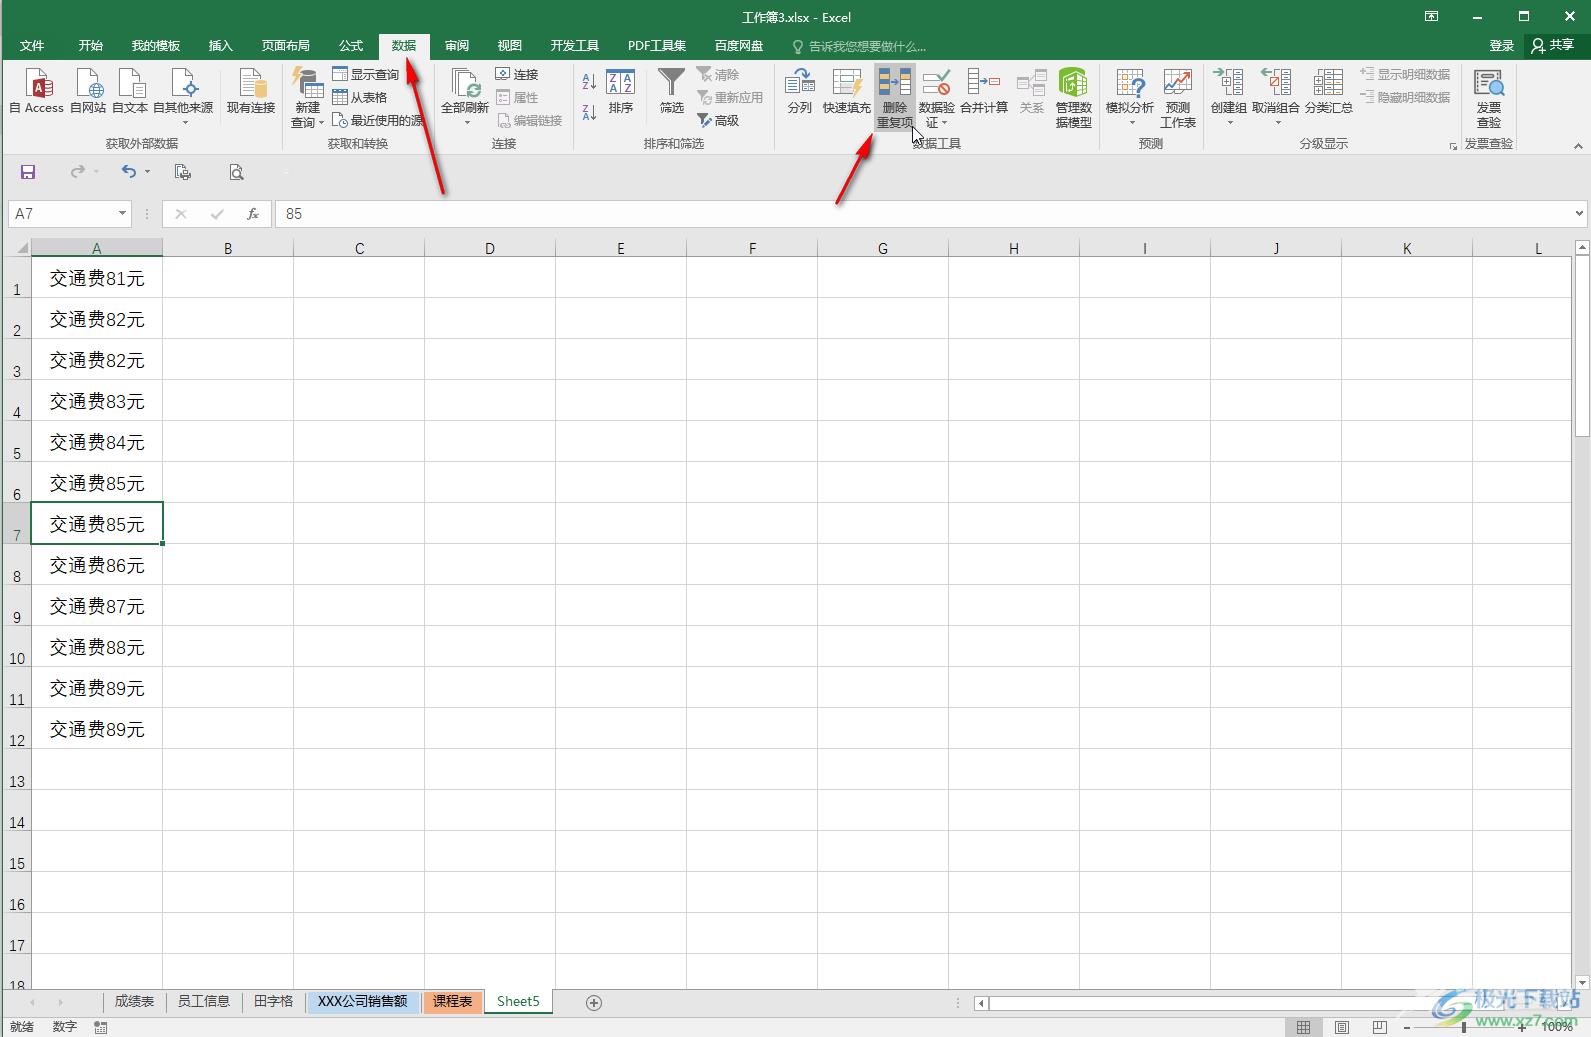Click 告诉我您想要做什么 search box
The width and height of the screenshot is (1591, 1037).
tap(858, 46)
